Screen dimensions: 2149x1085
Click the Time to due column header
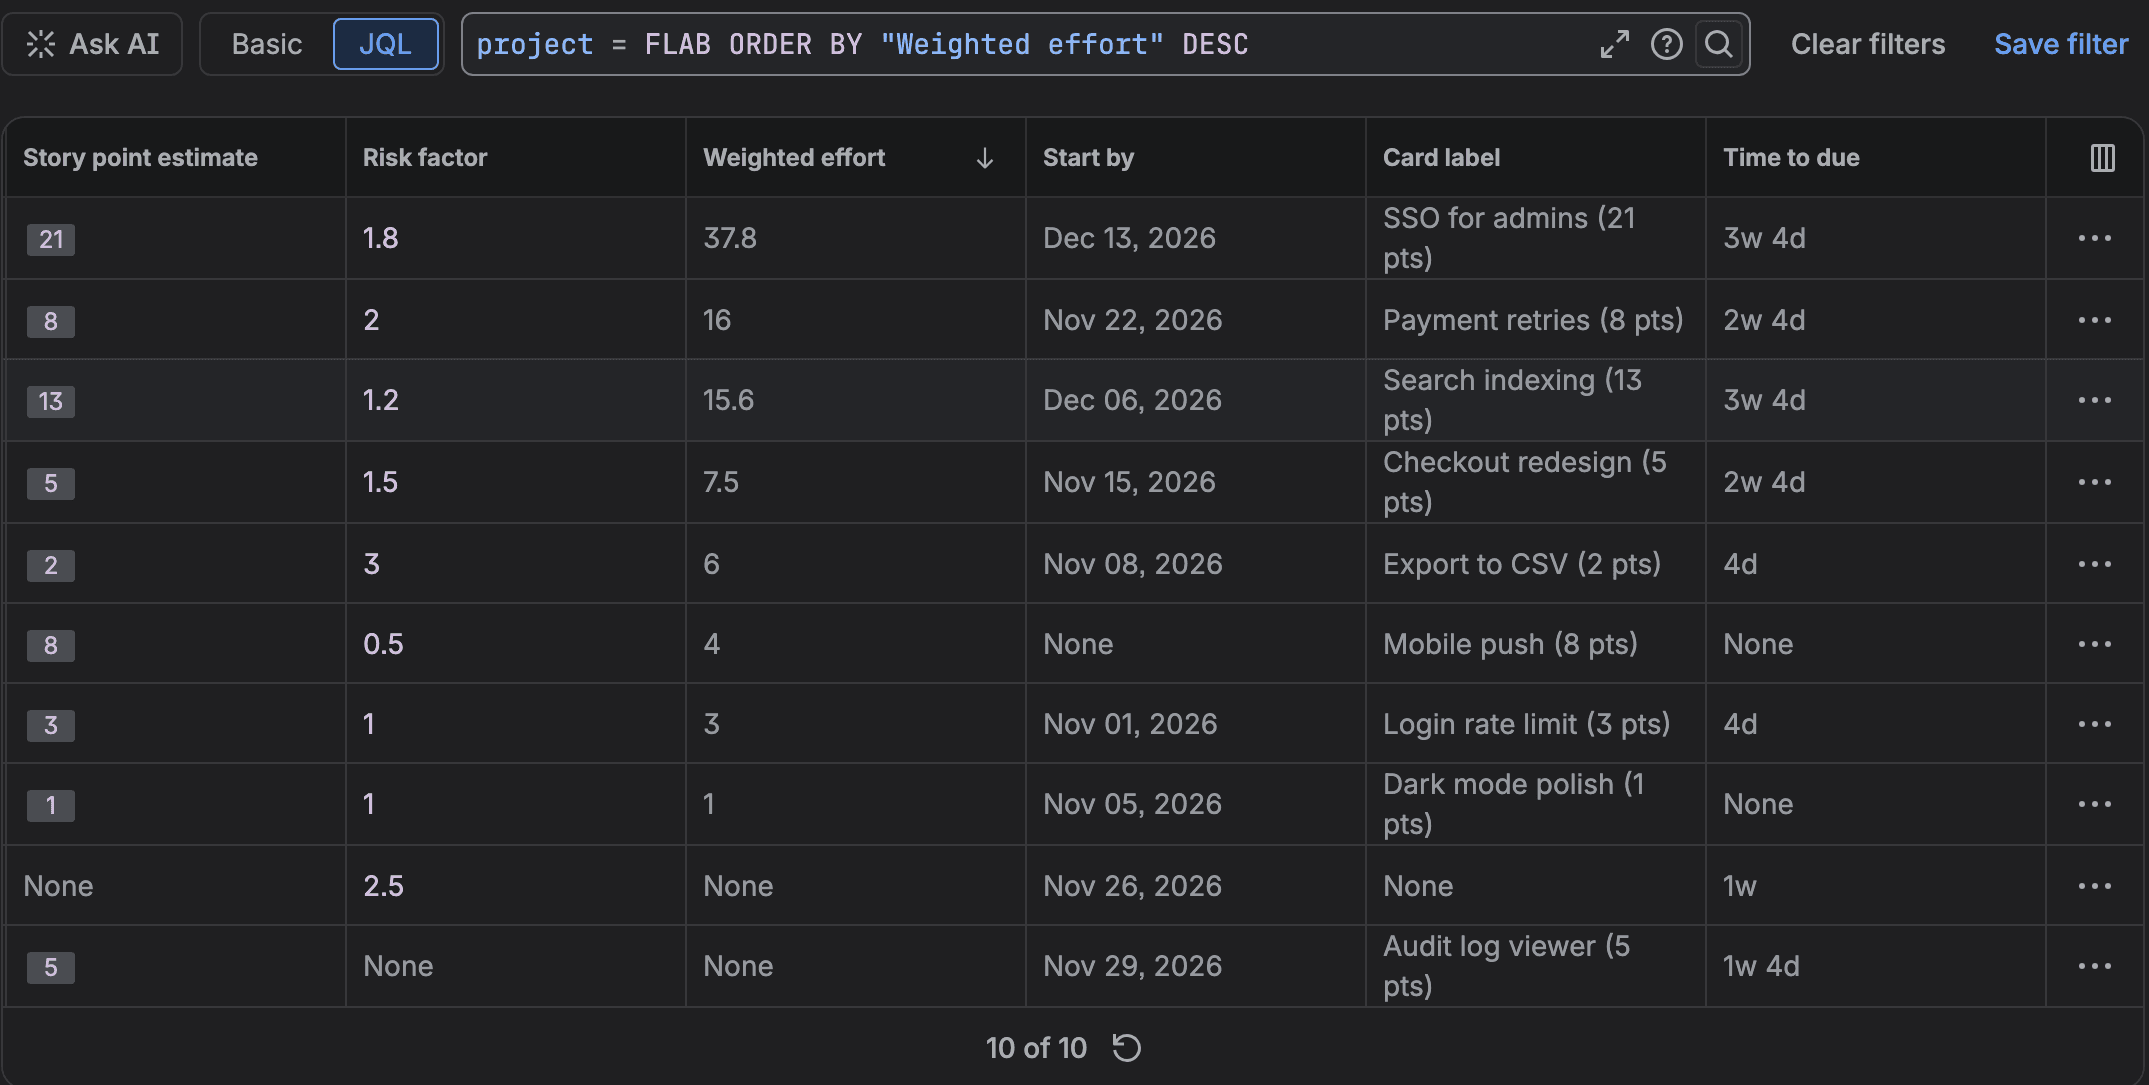coord(1791,158)
